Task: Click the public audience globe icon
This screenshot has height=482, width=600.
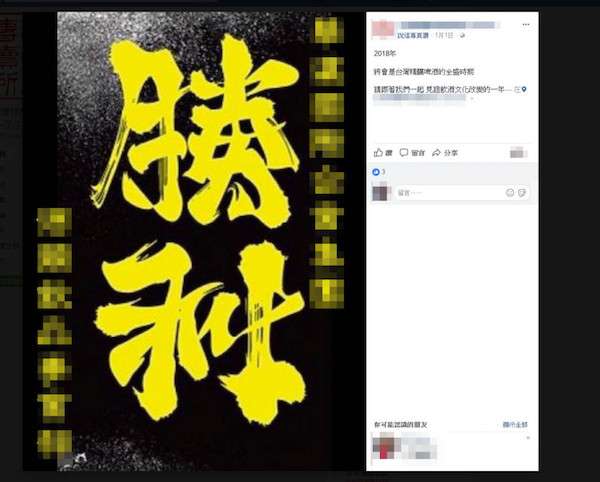Action: (462, 35)
